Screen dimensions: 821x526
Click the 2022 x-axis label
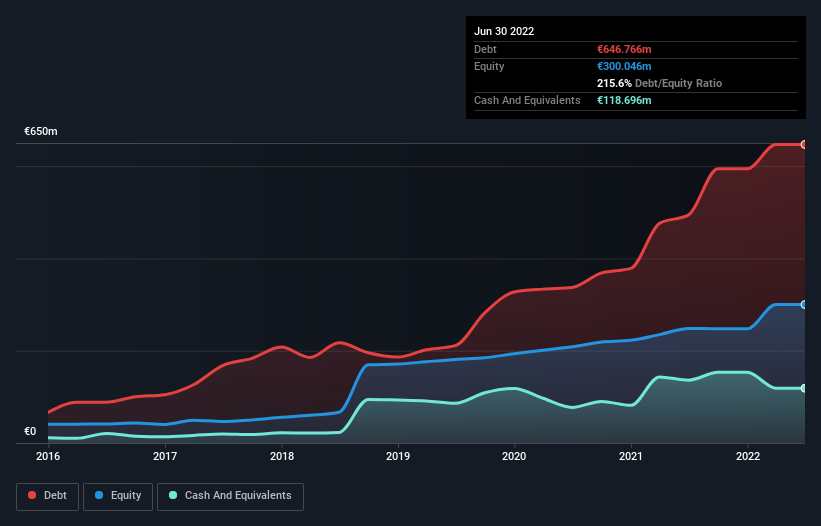[748, 456]
